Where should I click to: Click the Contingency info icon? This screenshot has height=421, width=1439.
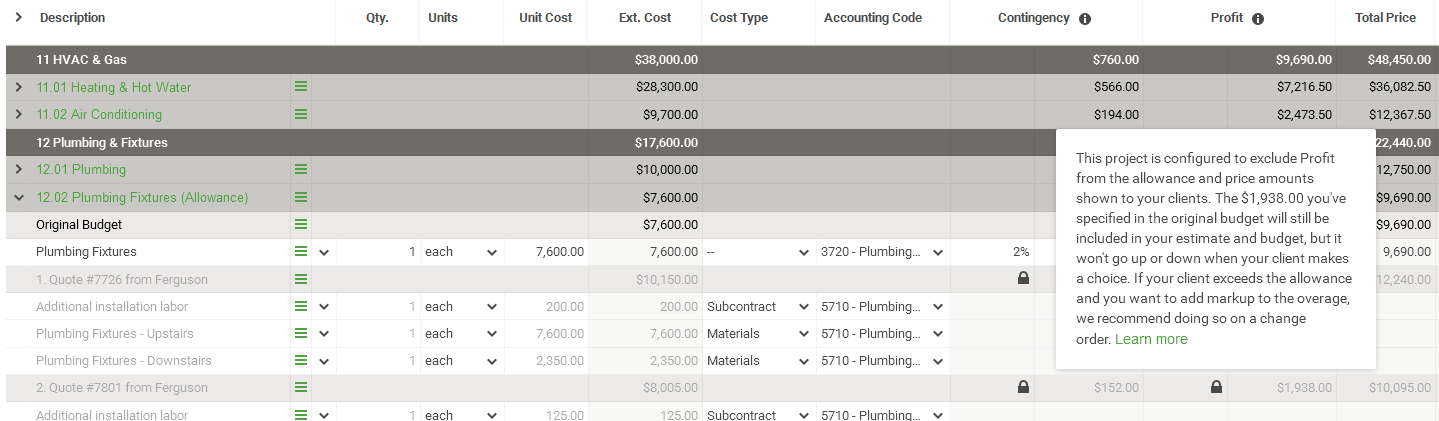pos(1085,19)
